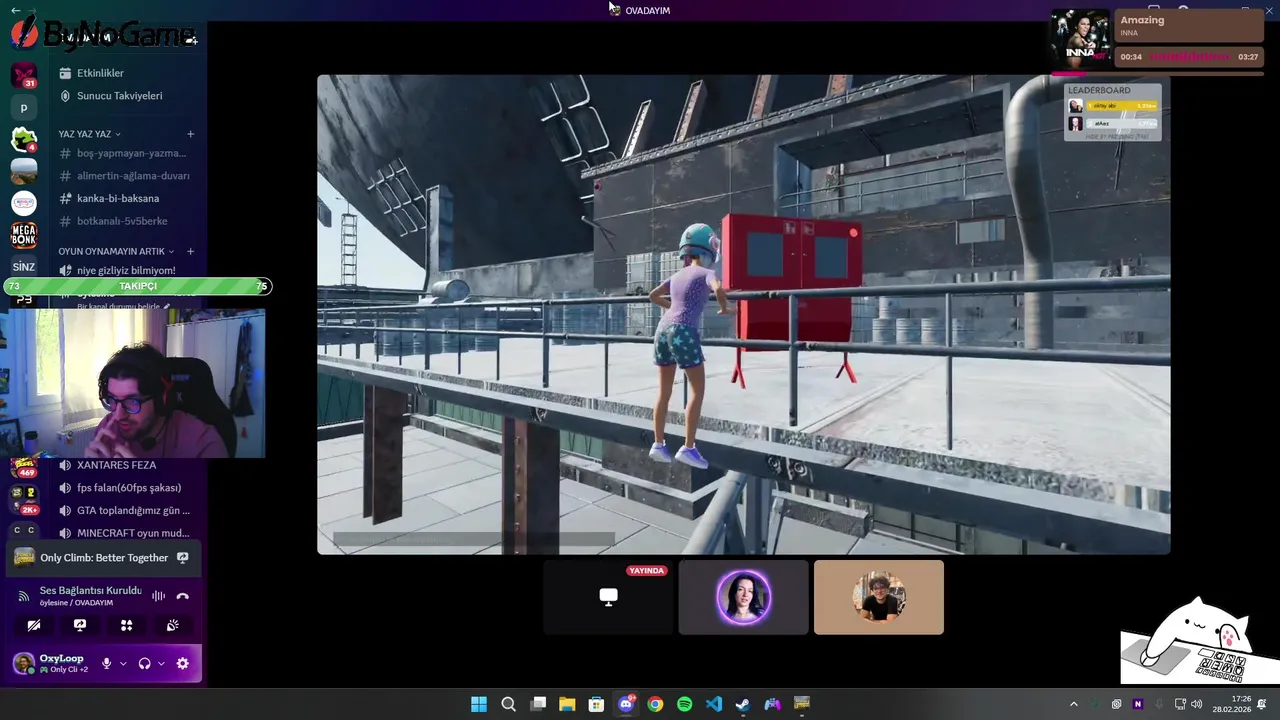This screenshot has width=1280, height=720.
Task: Open the white round logo server icon
Action: pos(24,203)
